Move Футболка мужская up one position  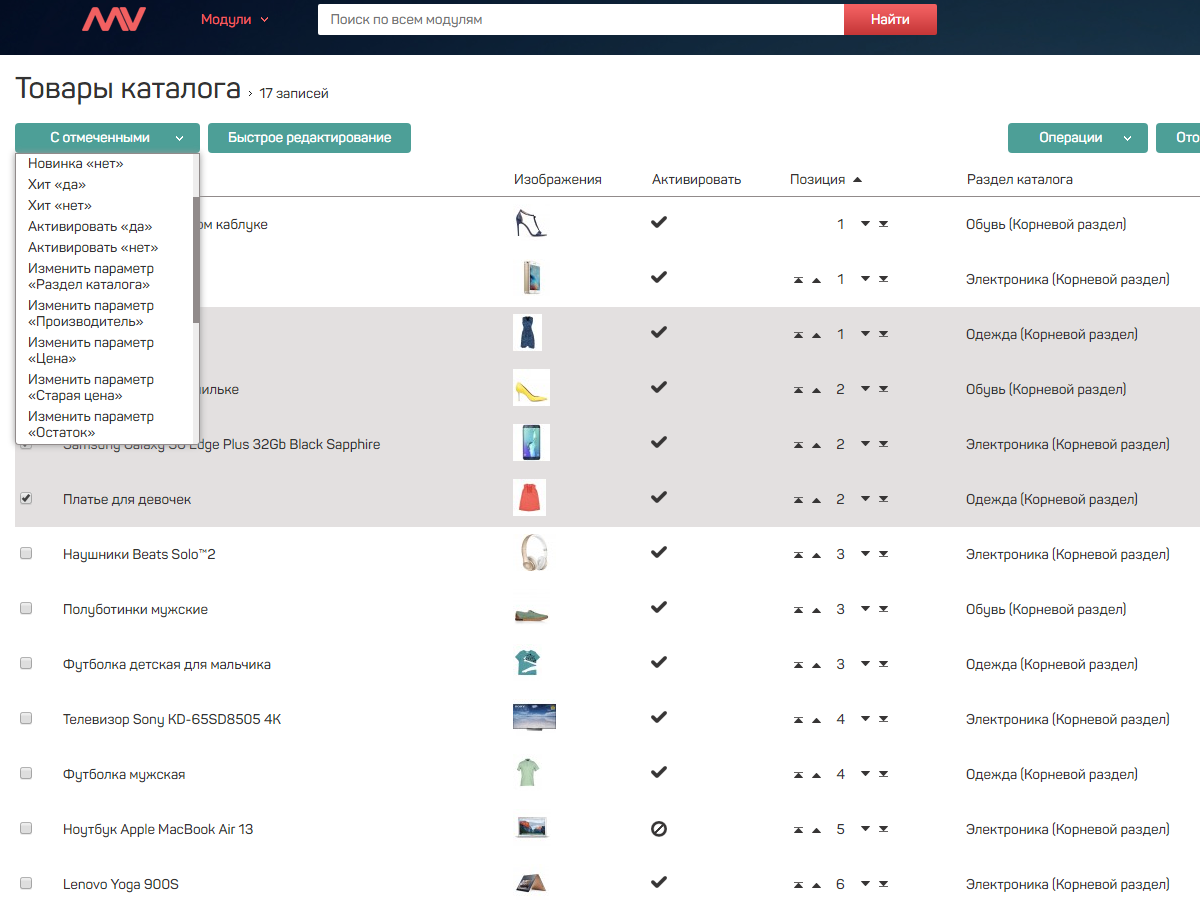pyautogui.click(x=816, y=775)
